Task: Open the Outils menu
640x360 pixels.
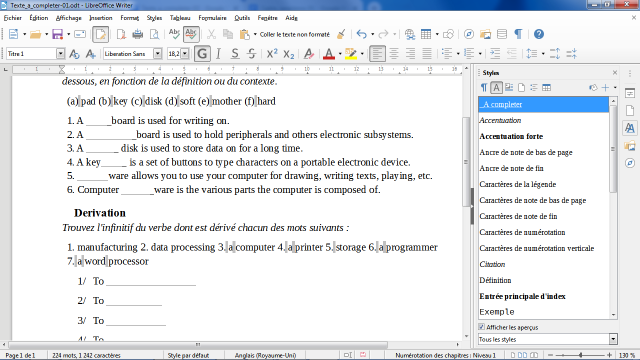Action: pyautogui.click(x=242, y=18)
